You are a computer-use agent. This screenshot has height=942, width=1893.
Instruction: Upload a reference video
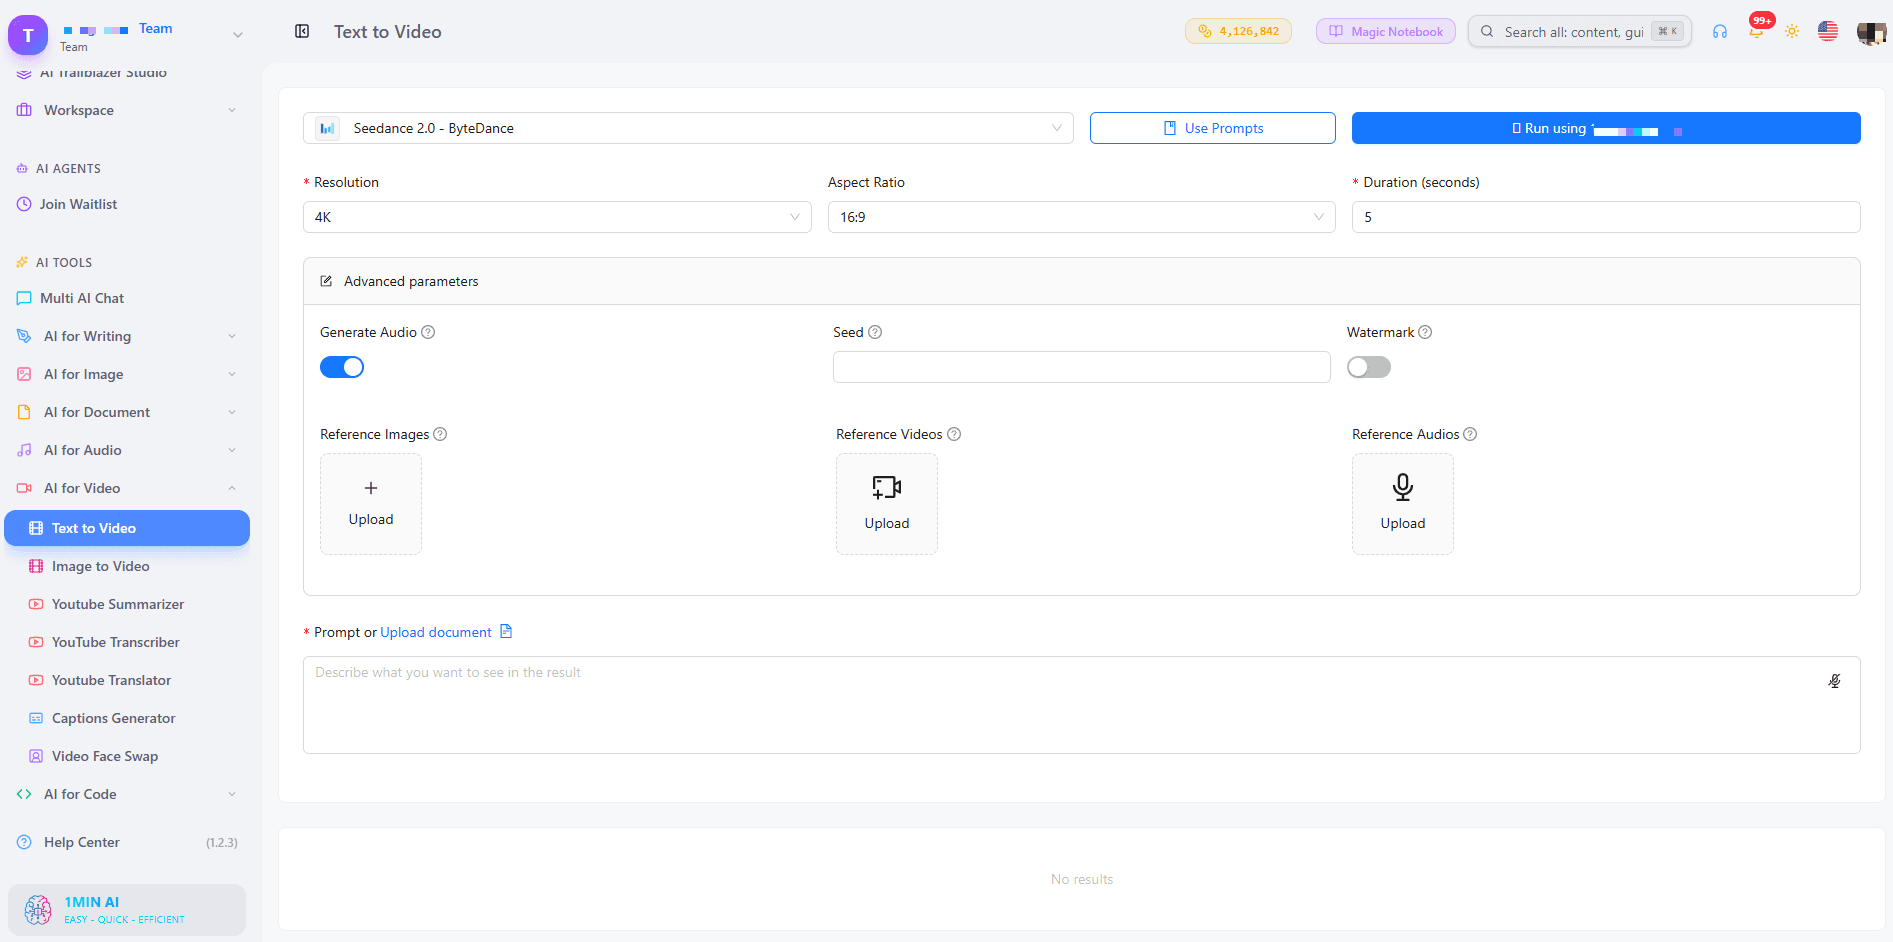pyautogui.click(x=887, y=504)
